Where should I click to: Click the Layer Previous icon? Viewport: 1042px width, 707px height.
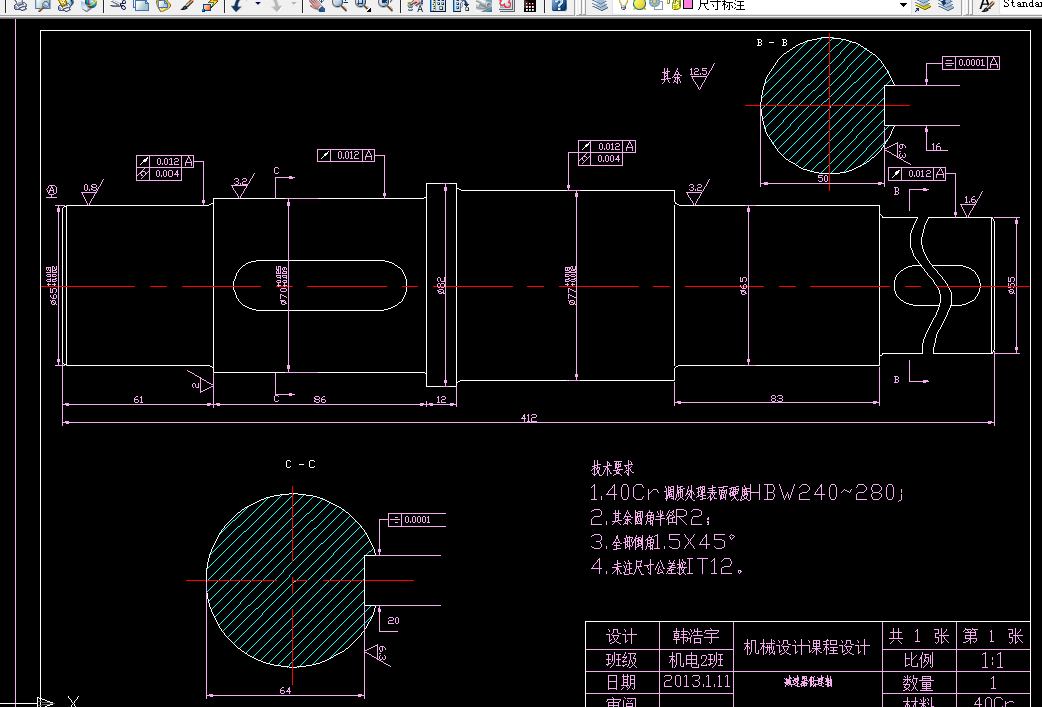[x=946, y=5]
